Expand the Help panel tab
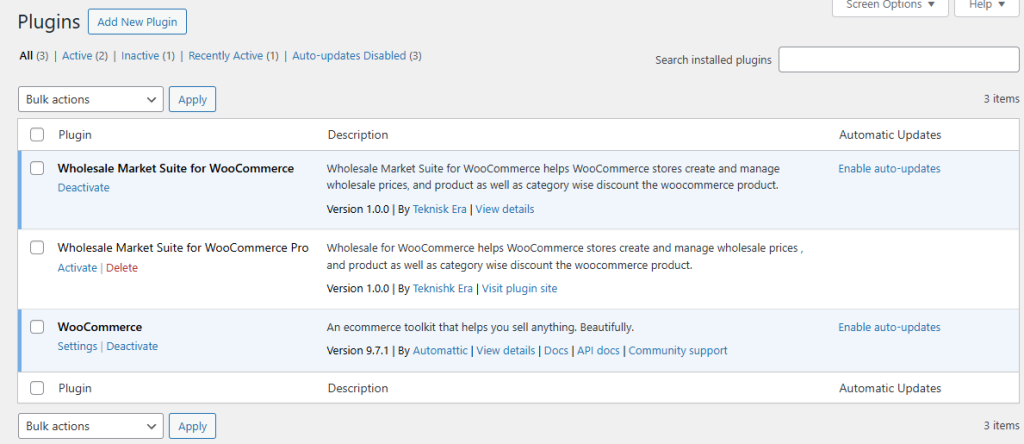 (987, 5)
